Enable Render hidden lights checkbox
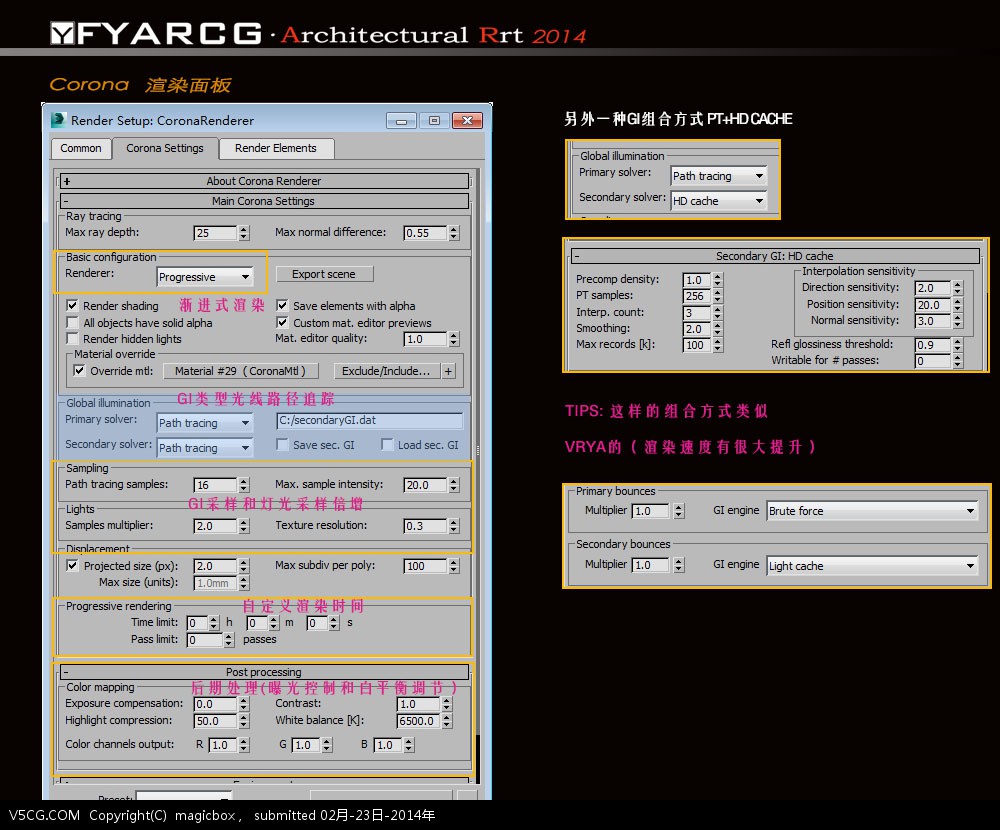The image size is (1000, 830). click(x=73, y=339)
